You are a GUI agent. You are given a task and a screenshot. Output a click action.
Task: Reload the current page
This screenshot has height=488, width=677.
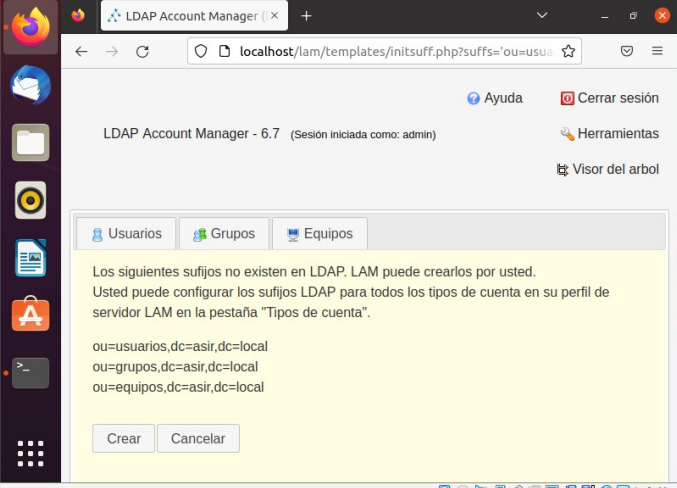[142, 52]
